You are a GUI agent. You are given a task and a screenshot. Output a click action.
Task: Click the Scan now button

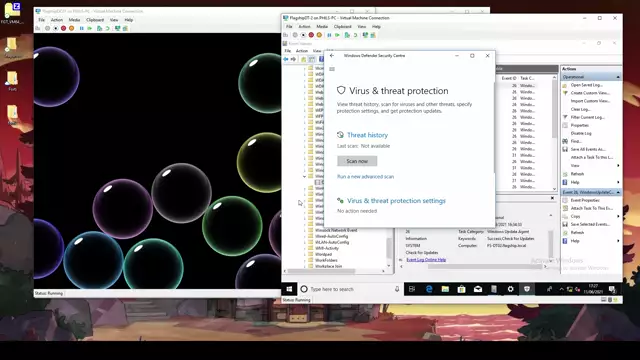pyautogui.click(x=357, y=161)
